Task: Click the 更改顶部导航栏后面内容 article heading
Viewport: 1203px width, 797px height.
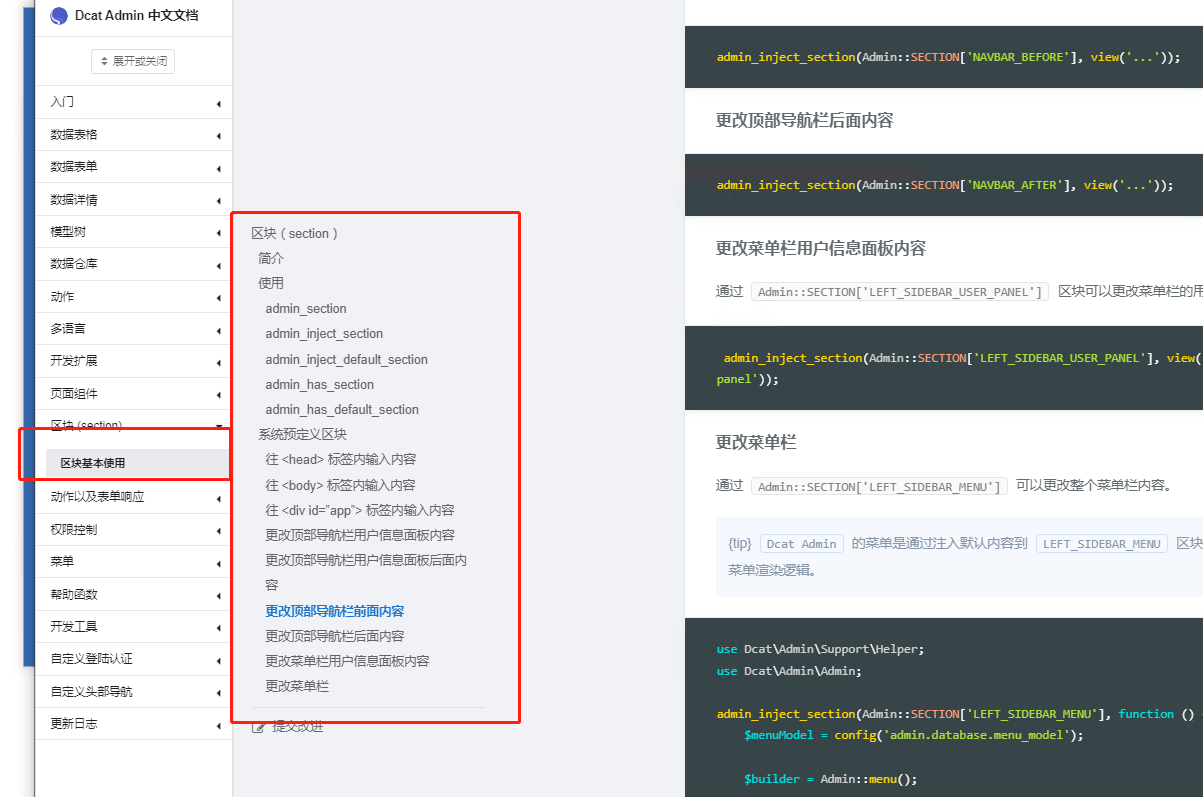Action: pyautogui.click(x=804, y=120)
